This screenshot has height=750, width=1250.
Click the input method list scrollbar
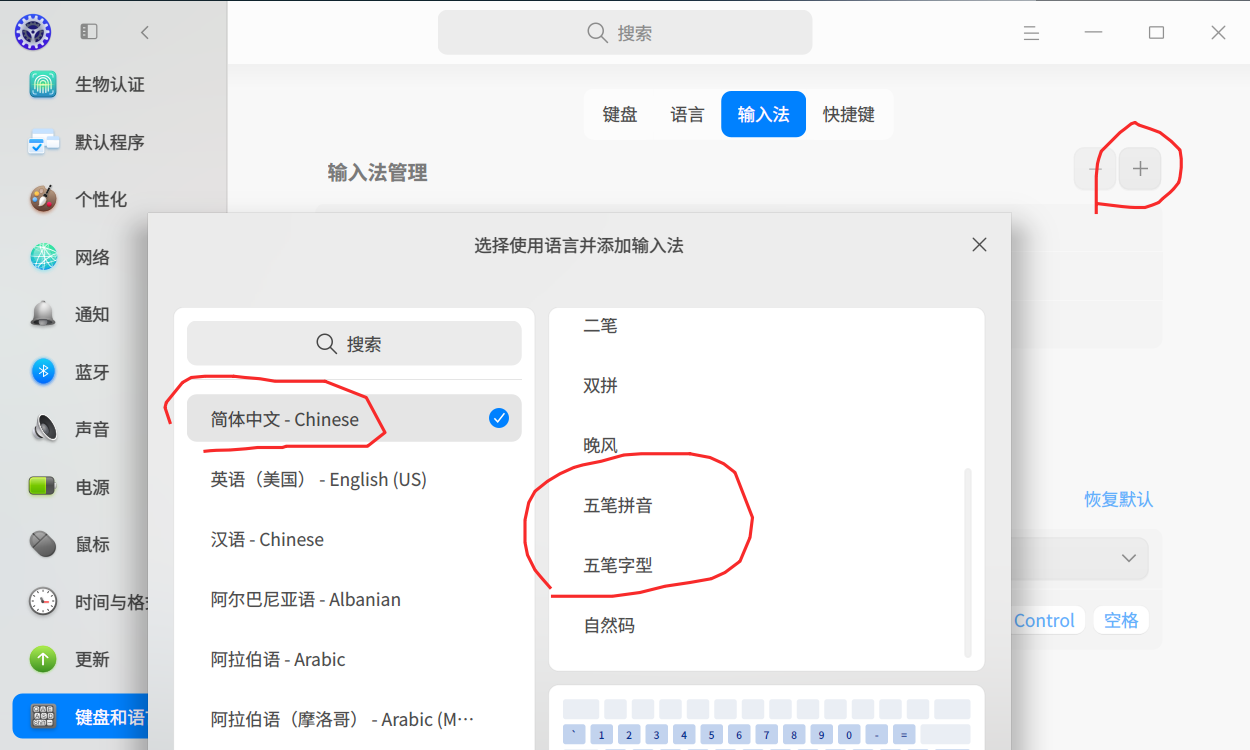pos(967,562)
